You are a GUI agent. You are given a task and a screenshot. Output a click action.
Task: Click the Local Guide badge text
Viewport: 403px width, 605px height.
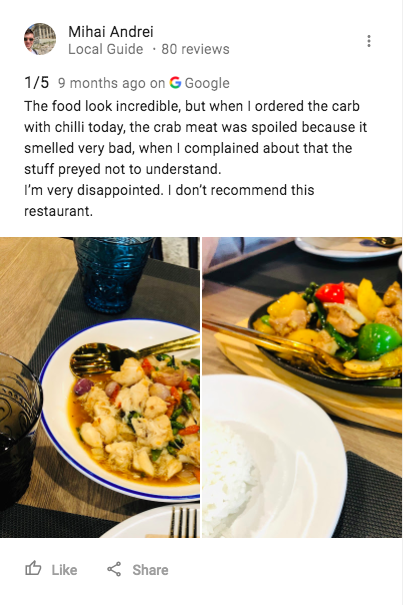pyautogui.click(x=105, y=49)
